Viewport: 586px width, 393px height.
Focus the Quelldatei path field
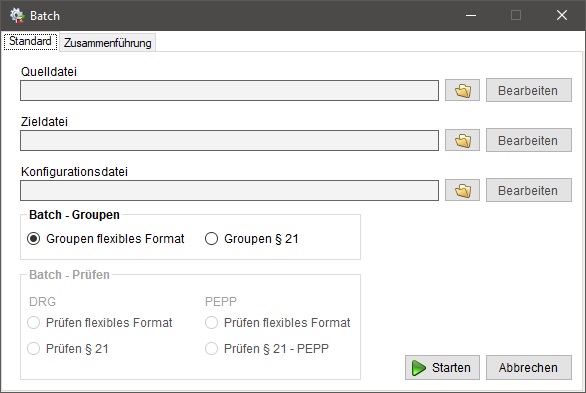[229, 90]
